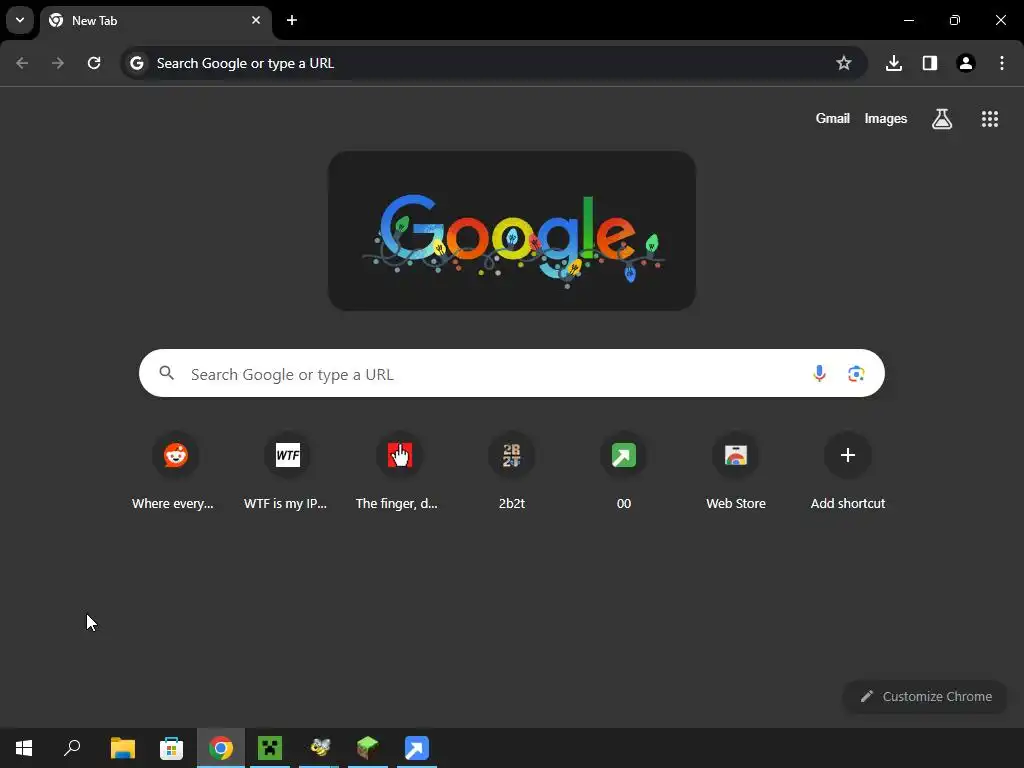Click the Google search box field
Image resolution: width=1024 pixels, height=768 pixels.
[x=511, y=374]
